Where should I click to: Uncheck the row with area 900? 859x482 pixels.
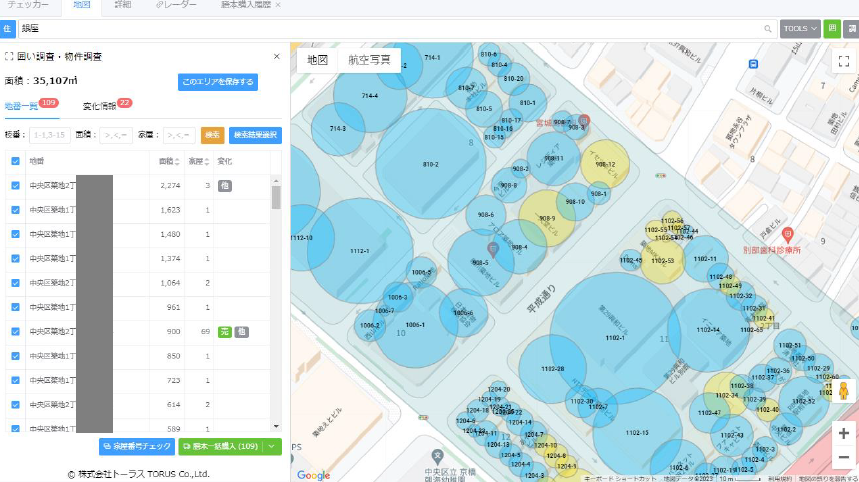15,331
